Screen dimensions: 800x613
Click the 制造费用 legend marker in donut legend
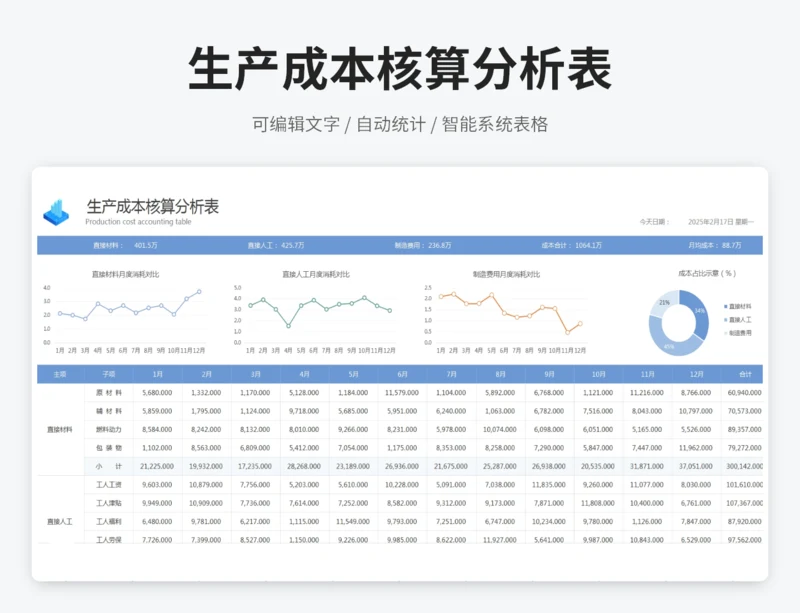(x=726, y=333)
